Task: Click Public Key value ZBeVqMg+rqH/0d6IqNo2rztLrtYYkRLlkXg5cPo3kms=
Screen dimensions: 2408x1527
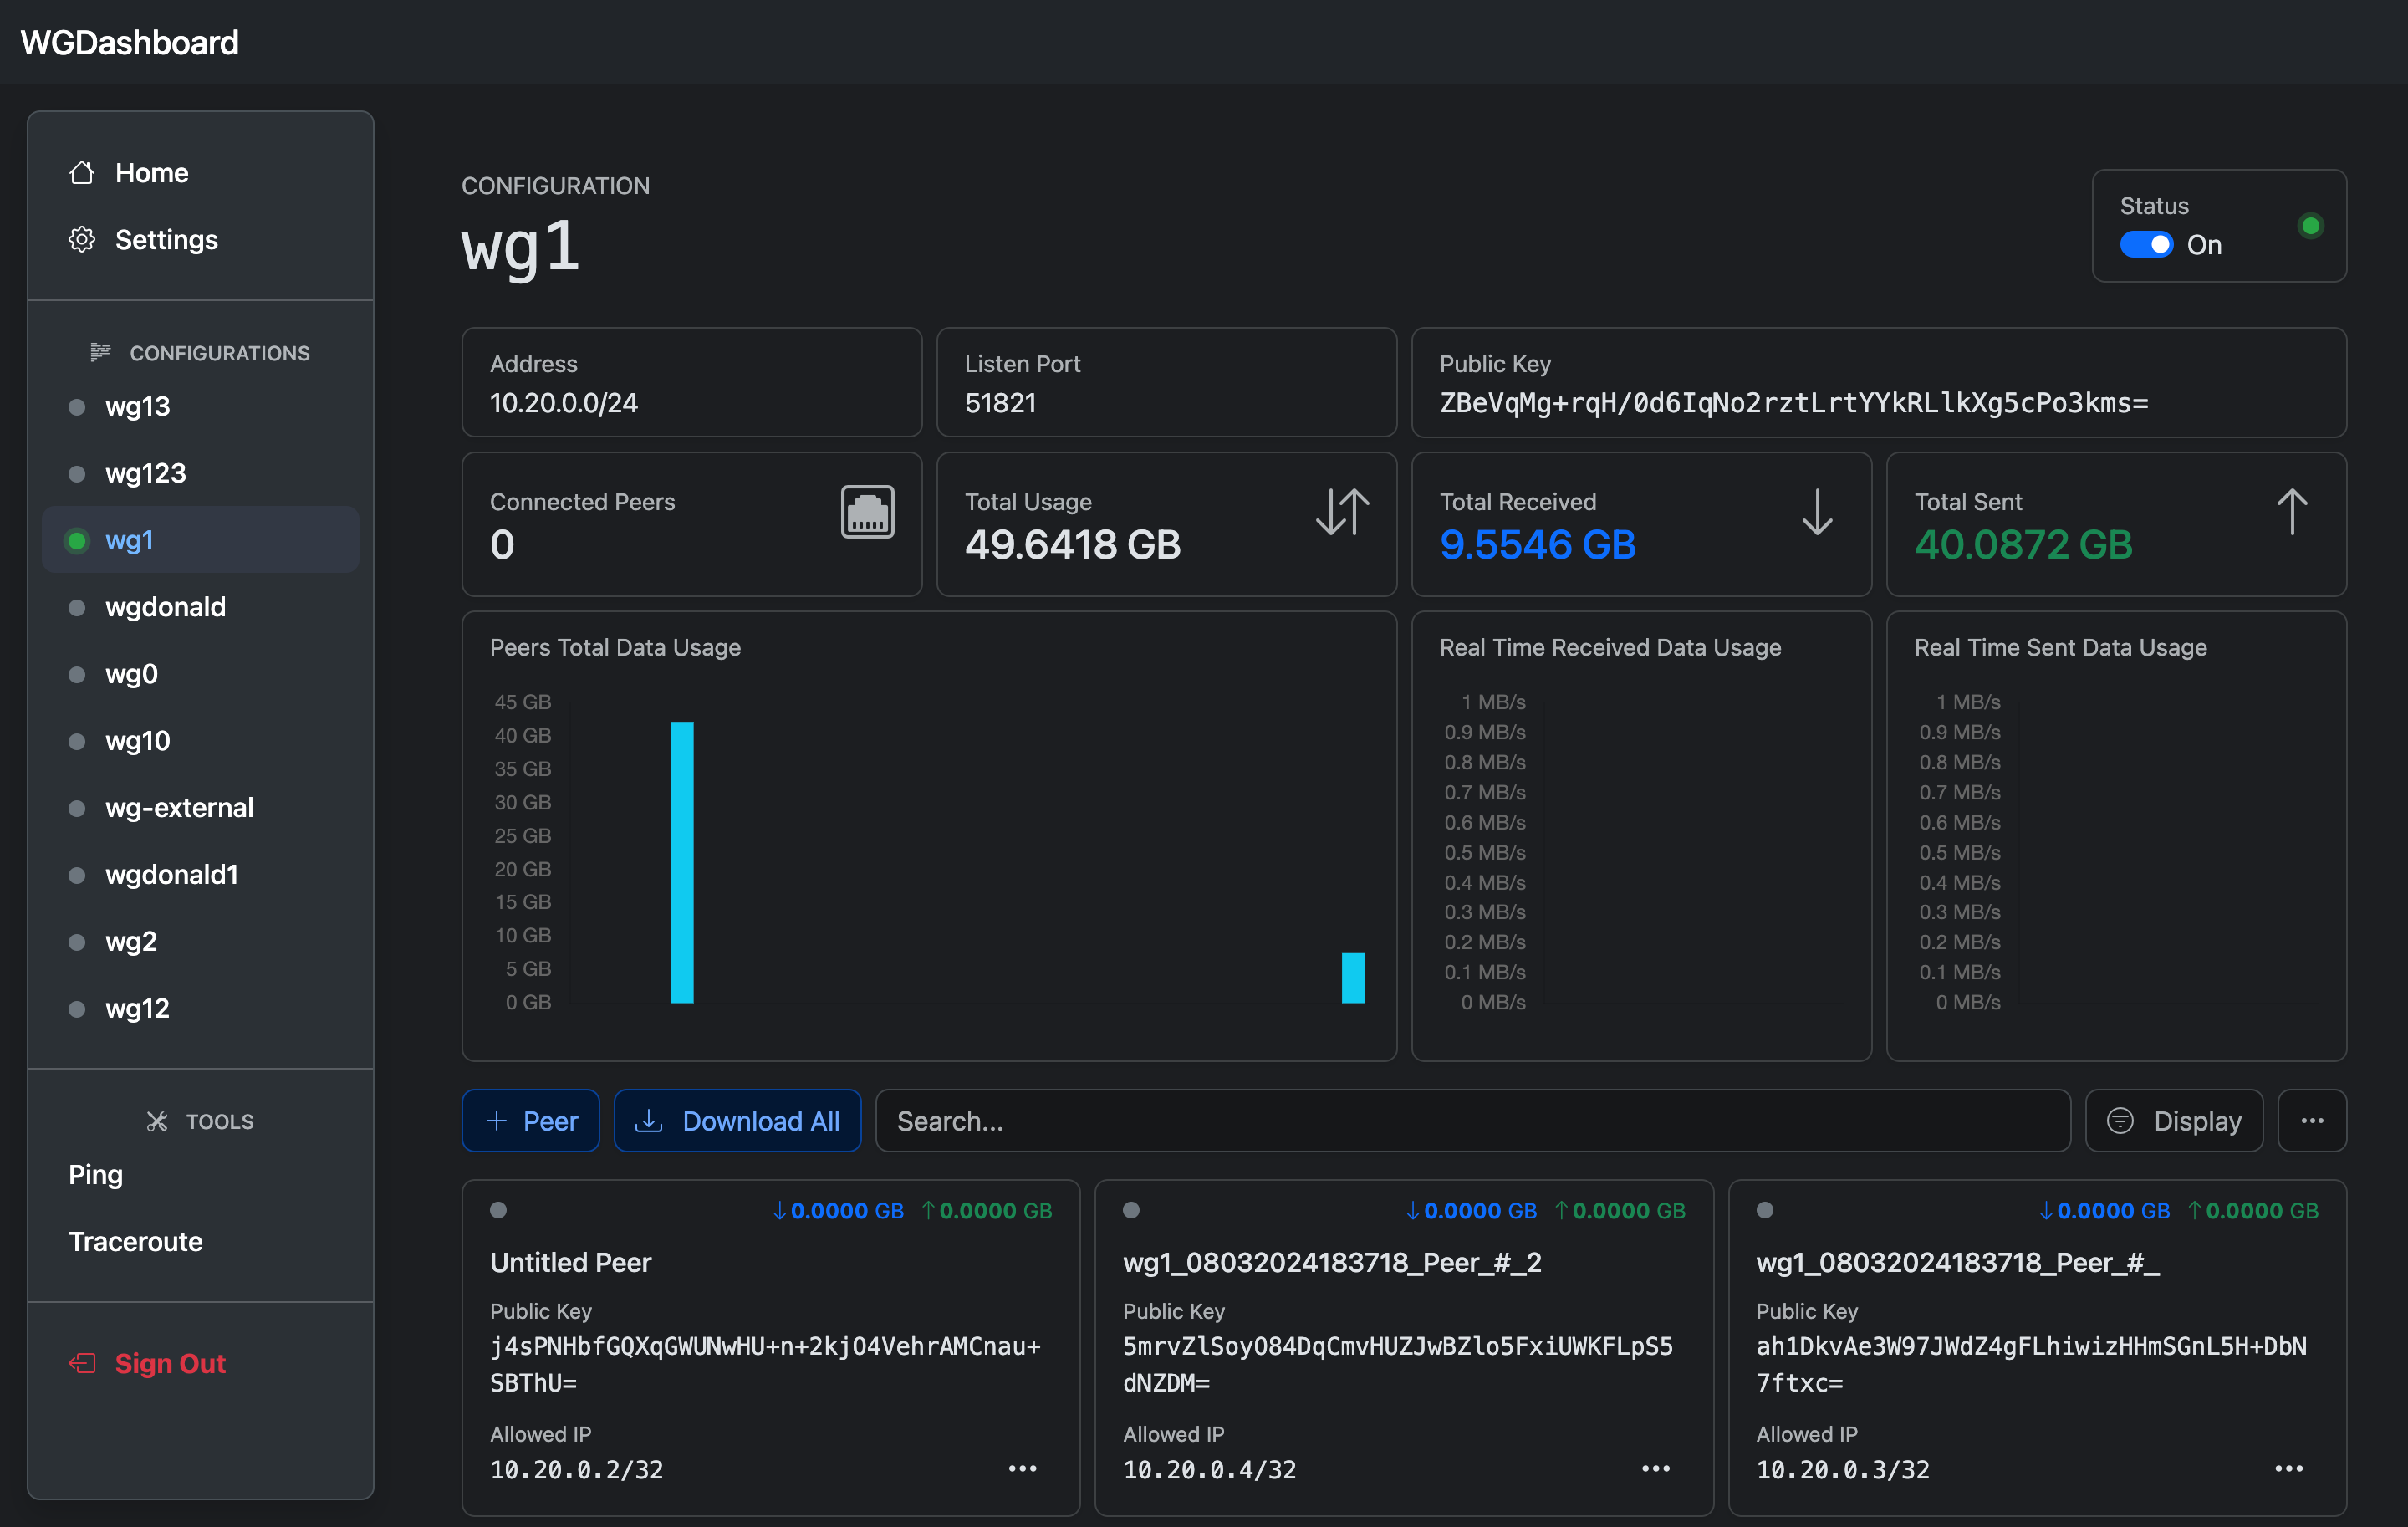Action: [x=1794, y=403]
